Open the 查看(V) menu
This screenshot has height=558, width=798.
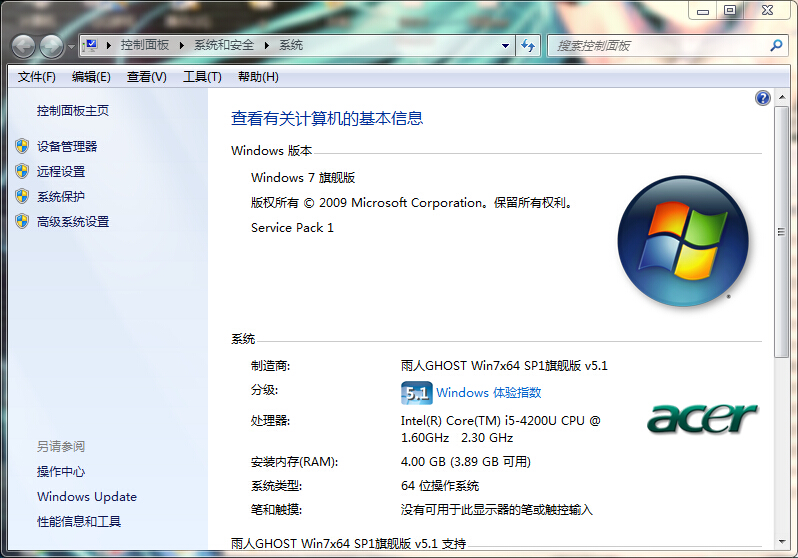pos(147,77)
